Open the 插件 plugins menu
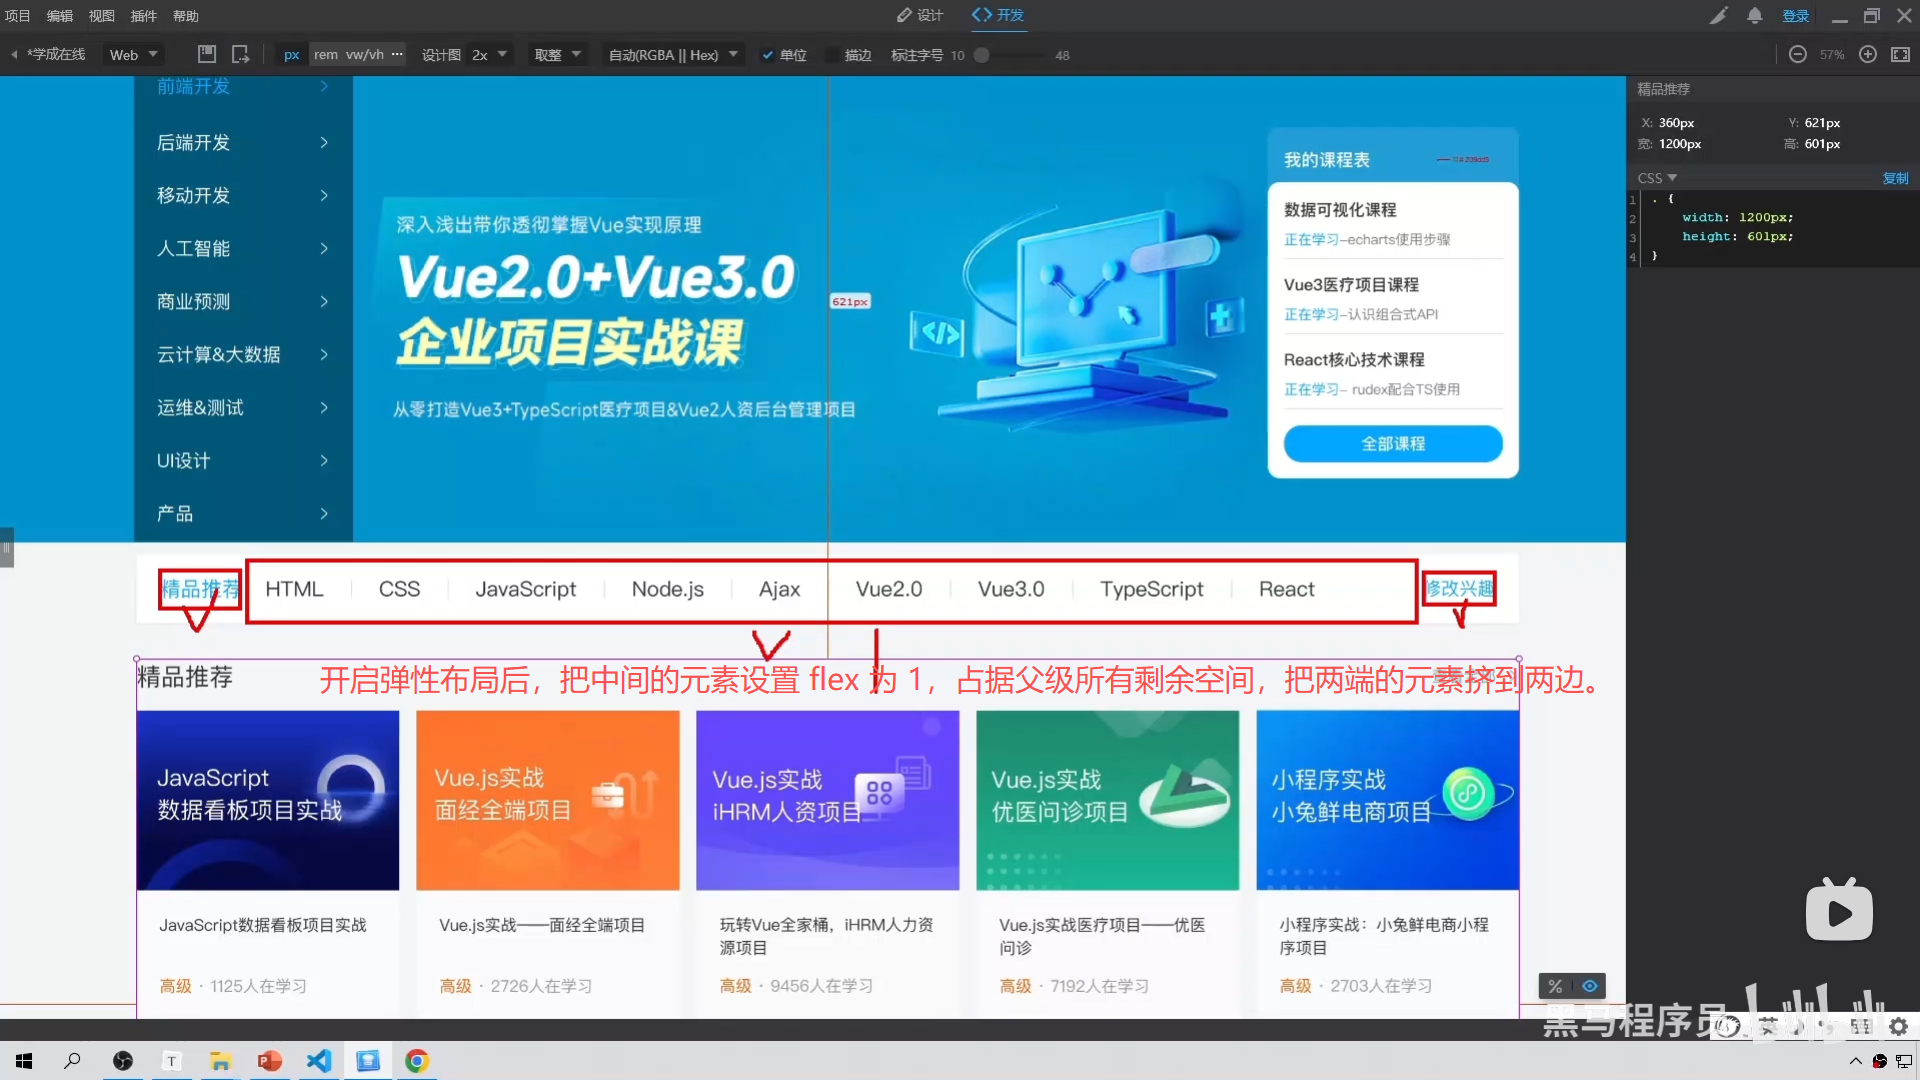 point(143,16)
